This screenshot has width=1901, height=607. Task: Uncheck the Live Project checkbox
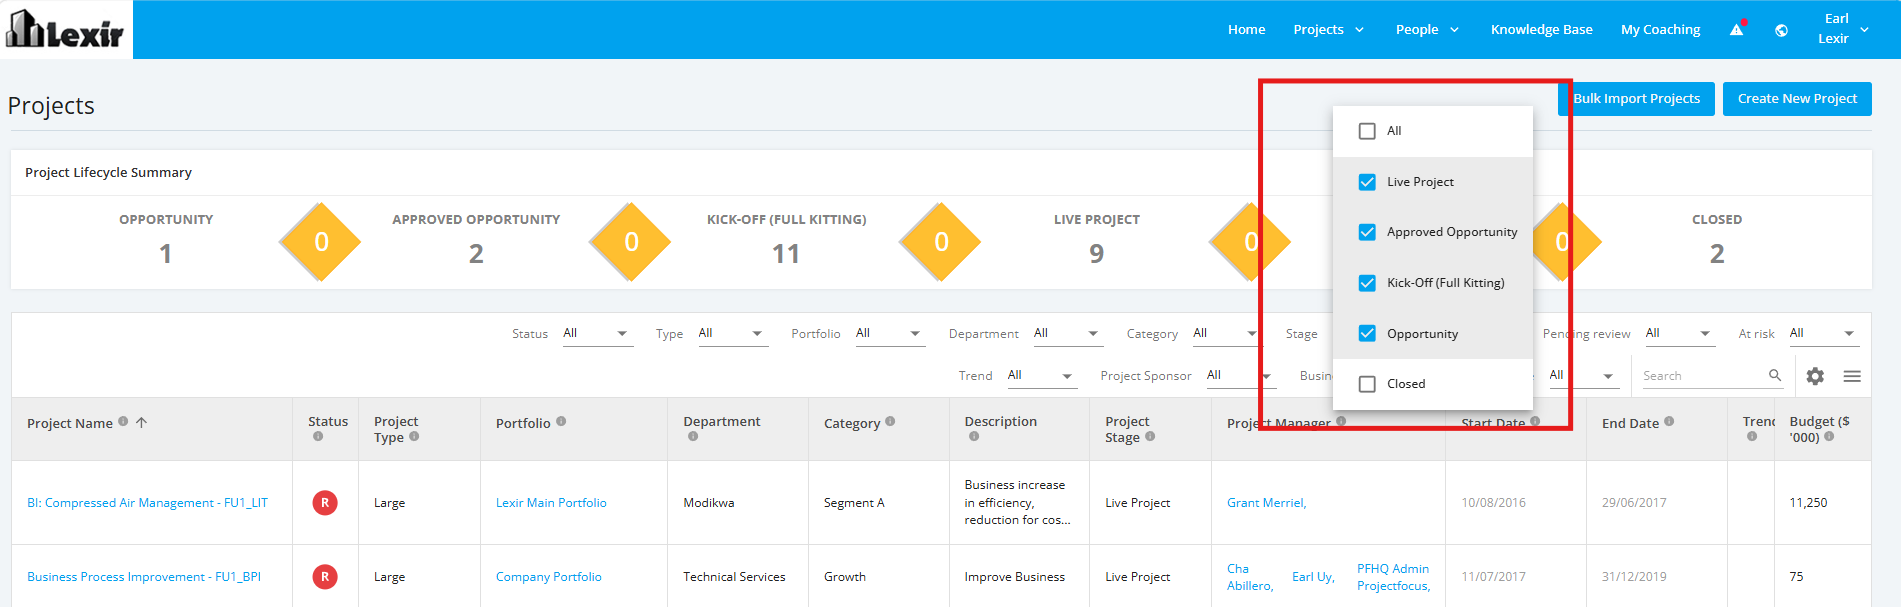1367,182
